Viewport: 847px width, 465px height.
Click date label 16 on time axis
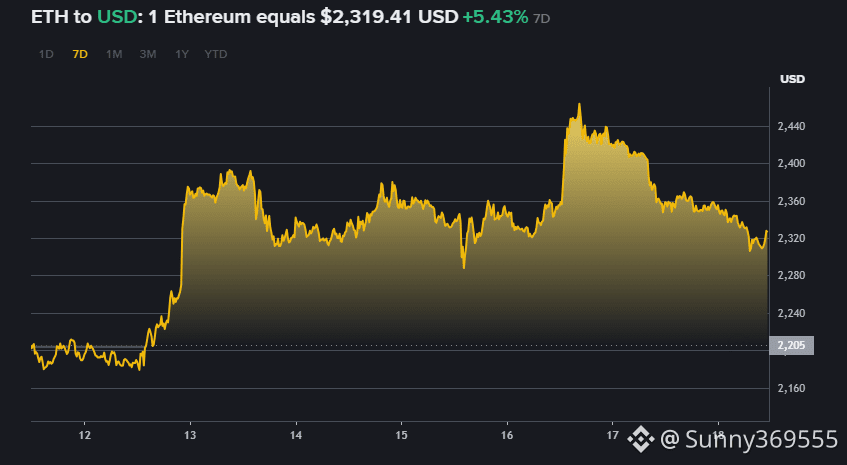[x=507, y=436]
